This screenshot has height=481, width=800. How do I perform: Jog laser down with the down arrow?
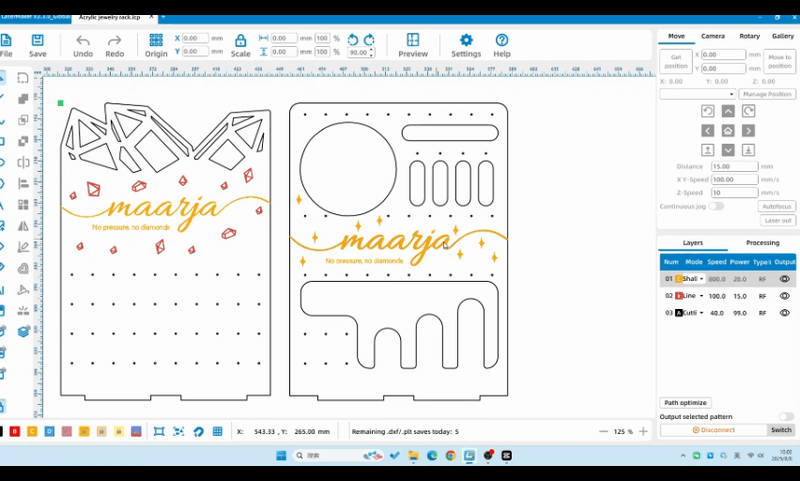[x=728, y=150]
